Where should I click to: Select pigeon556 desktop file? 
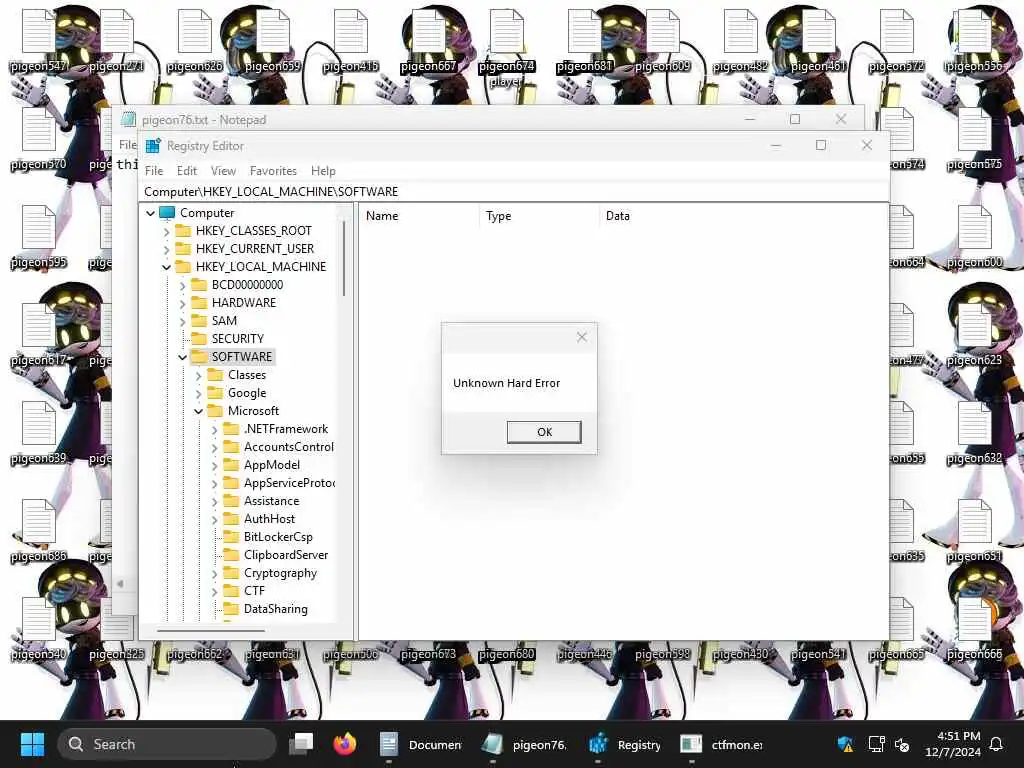pyautogui.click(x=974, y=41)
